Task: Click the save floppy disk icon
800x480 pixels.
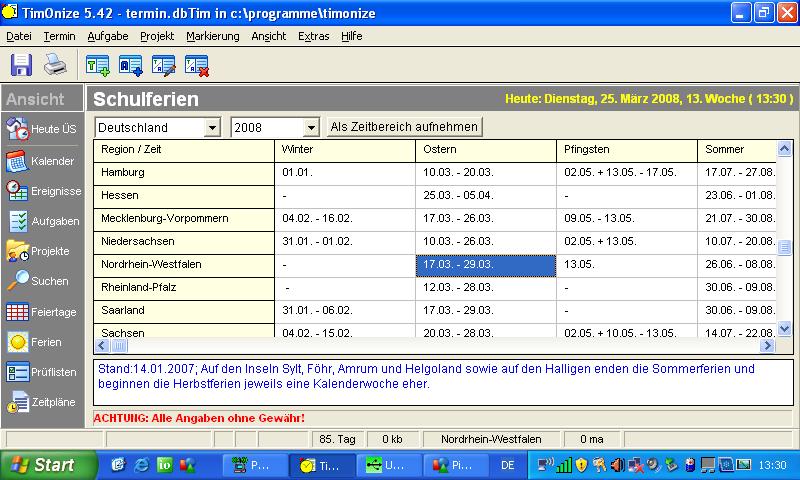Action: (22, 66)
